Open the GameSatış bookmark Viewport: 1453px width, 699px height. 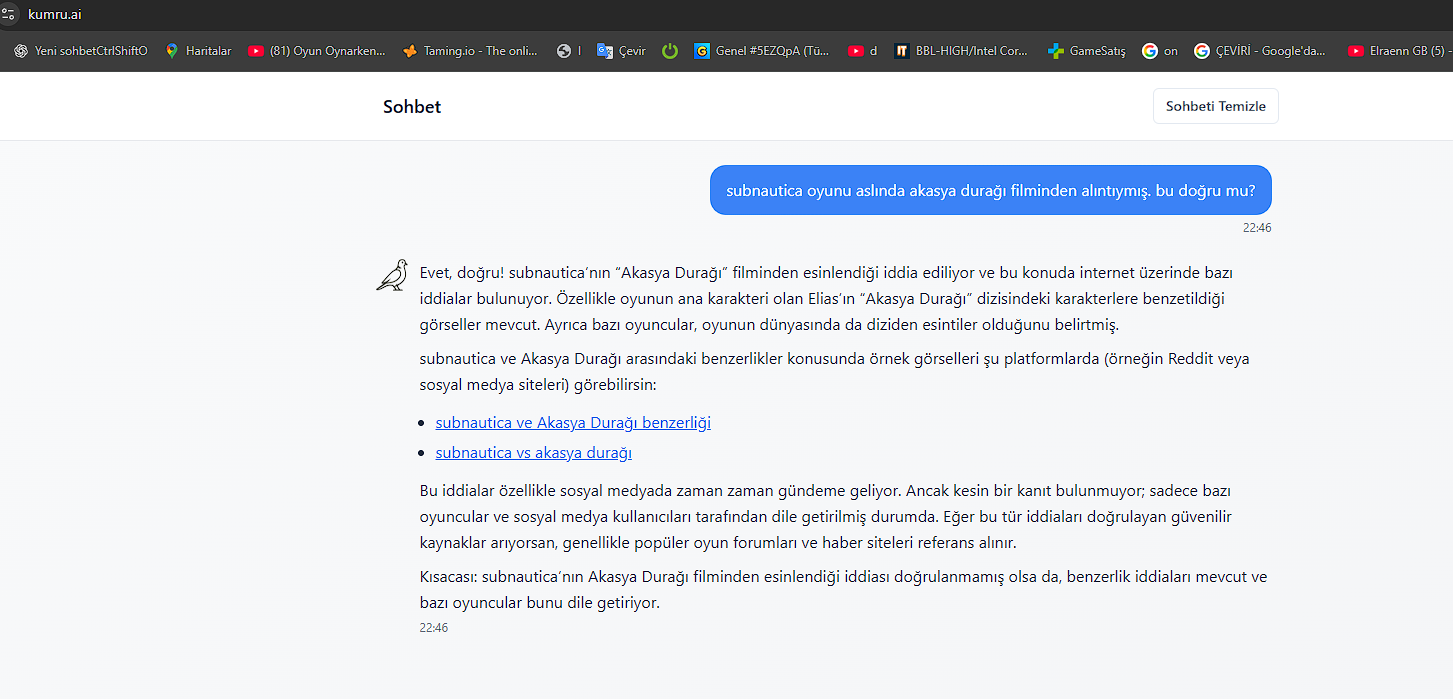[1086, 51]
